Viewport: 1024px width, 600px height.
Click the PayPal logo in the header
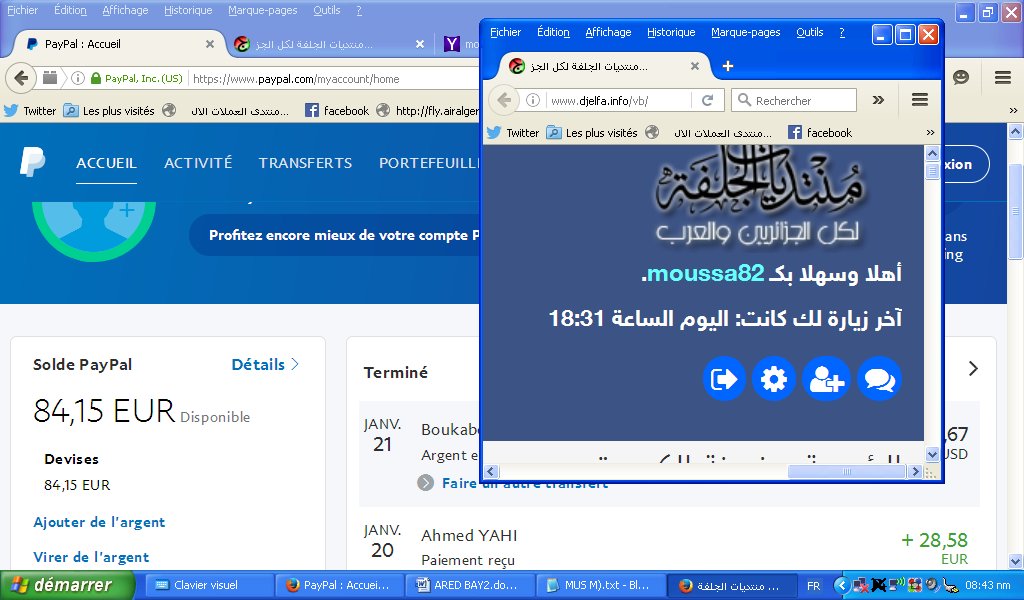click(x=32, y=163)
